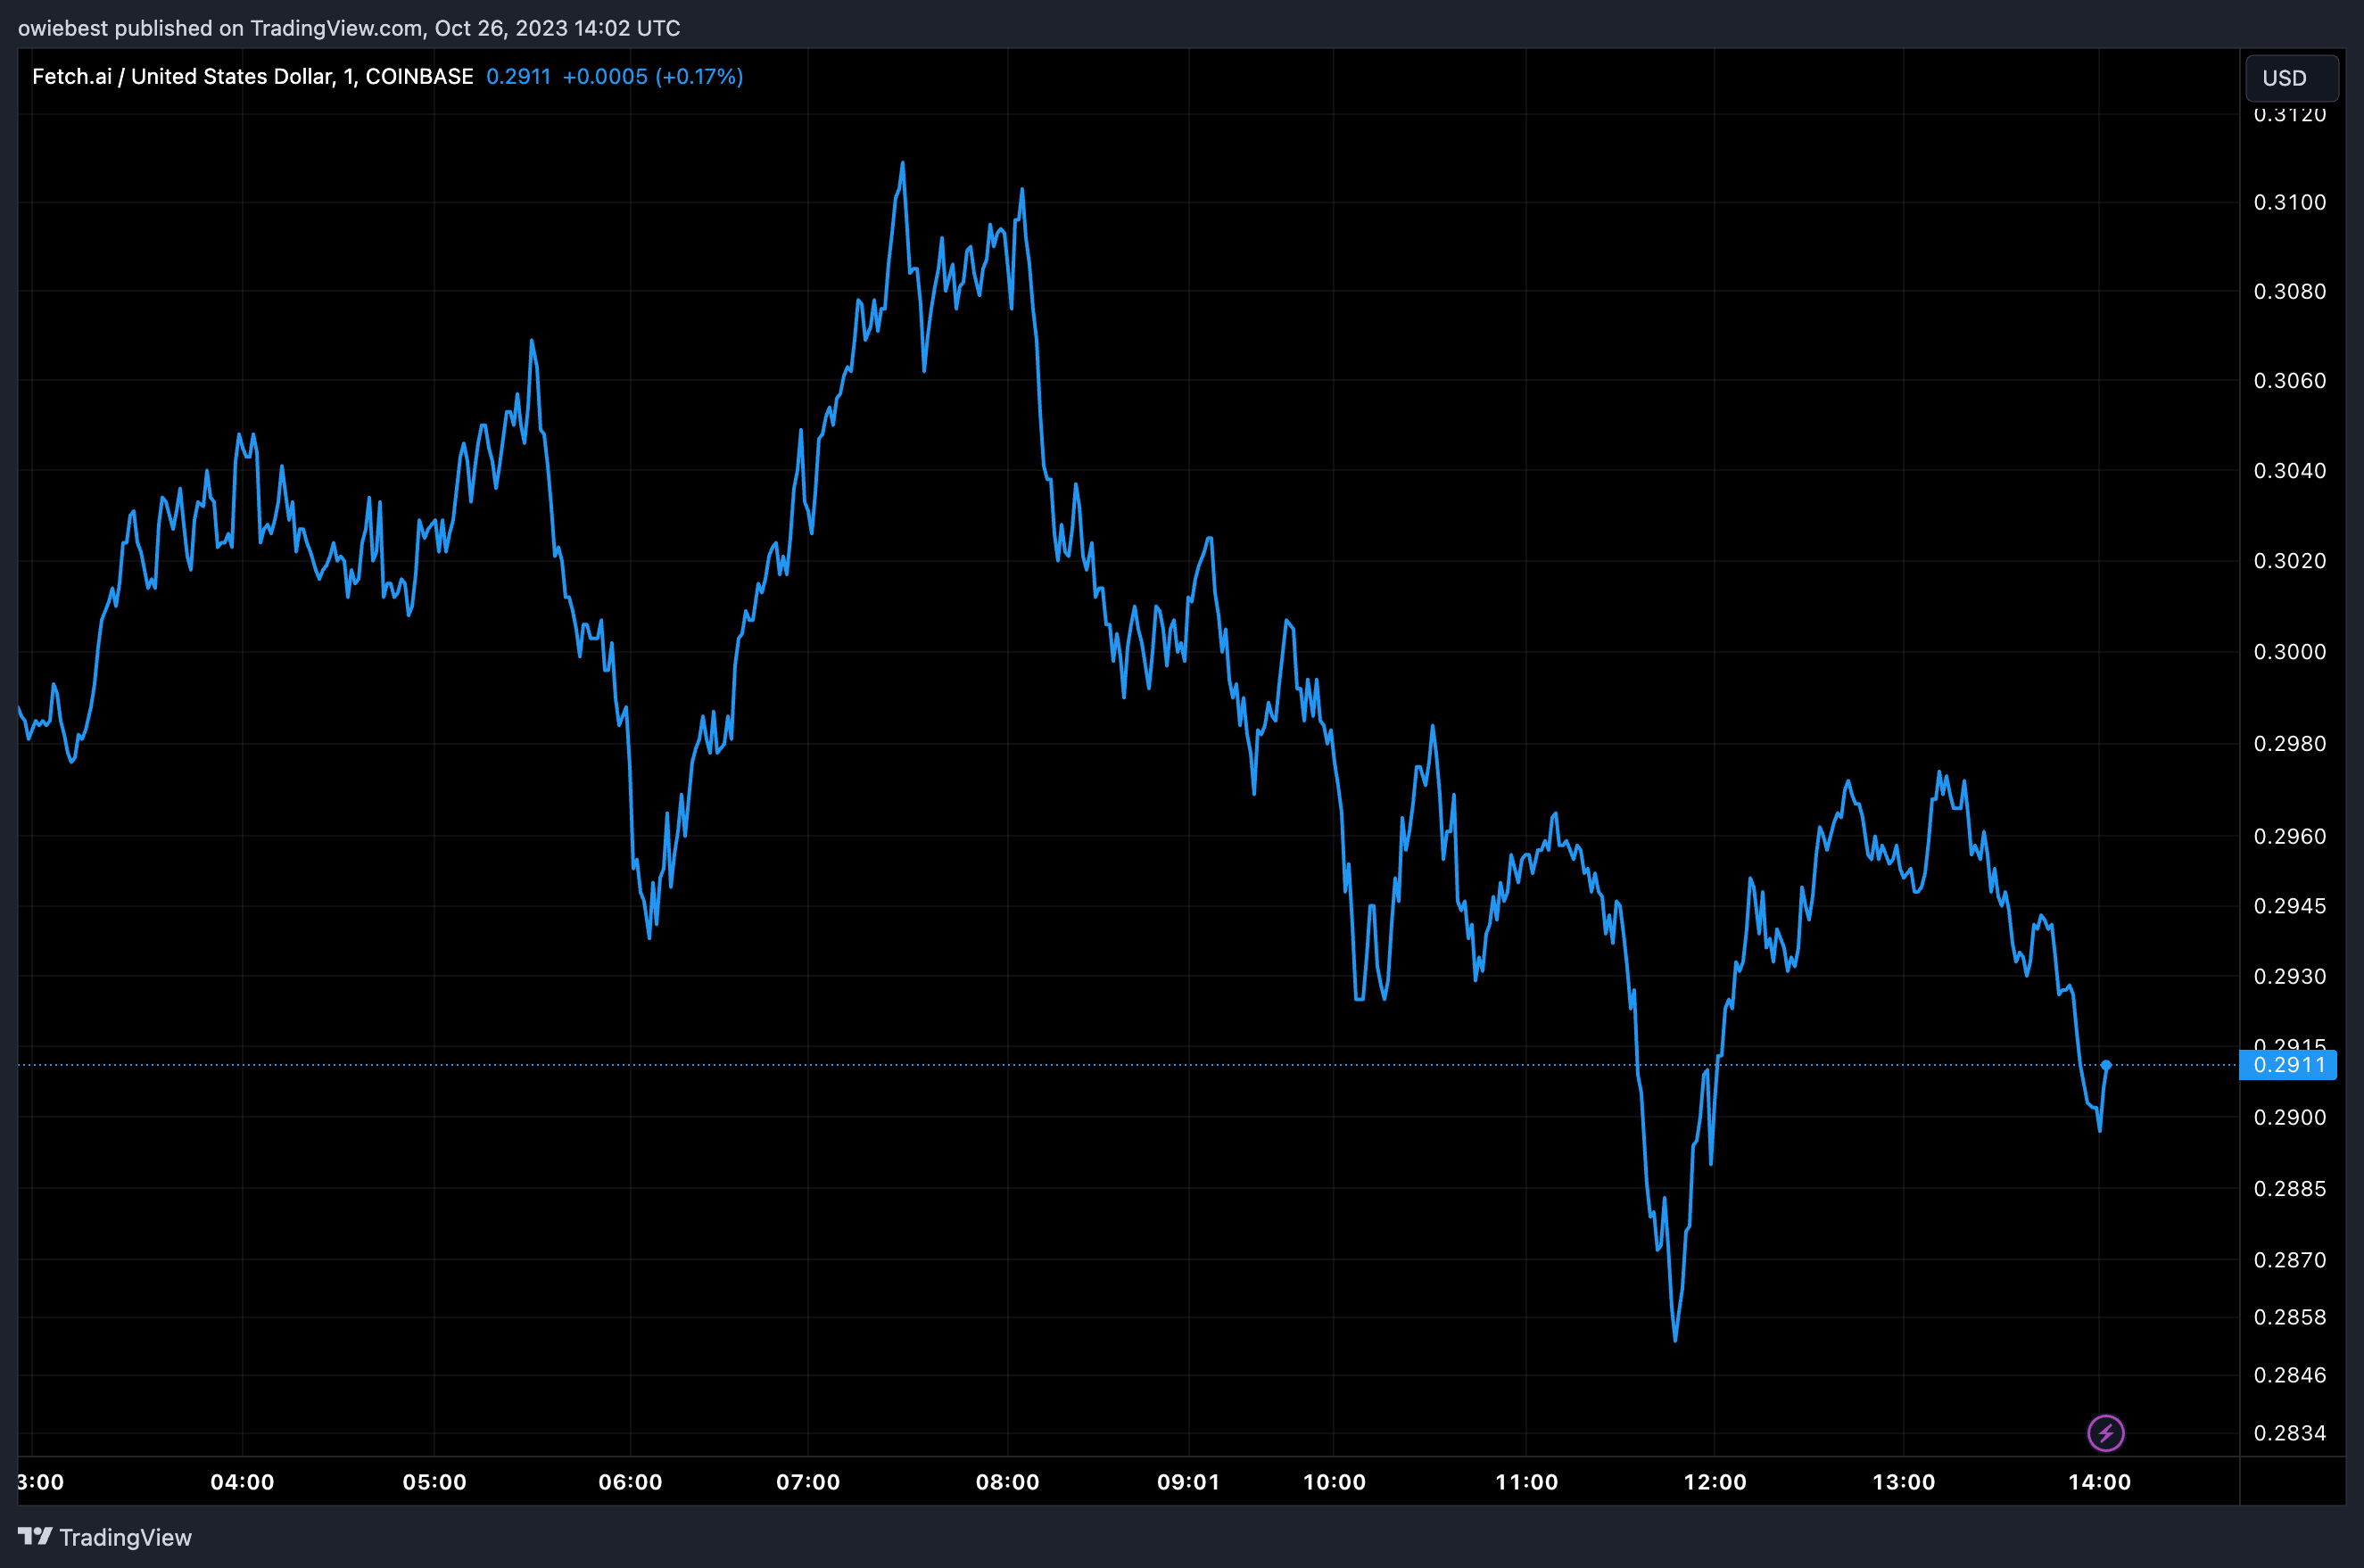Click the owiebest published on TradingView.com caption

coord(349,28)
